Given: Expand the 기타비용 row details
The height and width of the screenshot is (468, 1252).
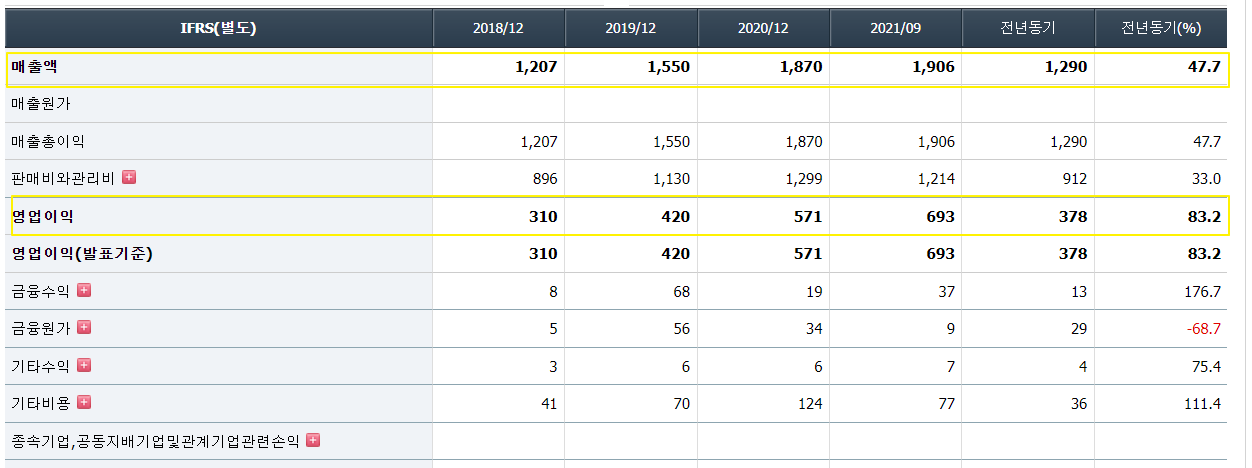Looking at the screenshot, I should [84, 402].
